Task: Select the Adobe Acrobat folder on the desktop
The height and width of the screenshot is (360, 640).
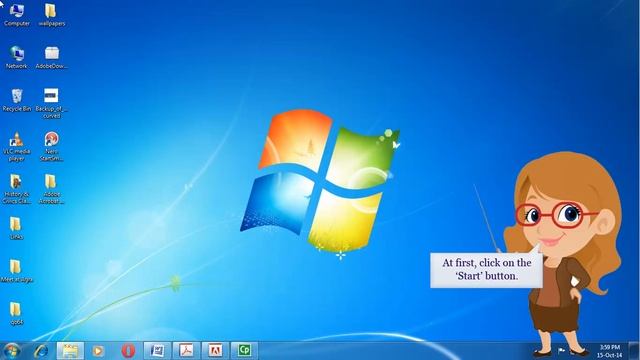Action: [x=51, y=189]
